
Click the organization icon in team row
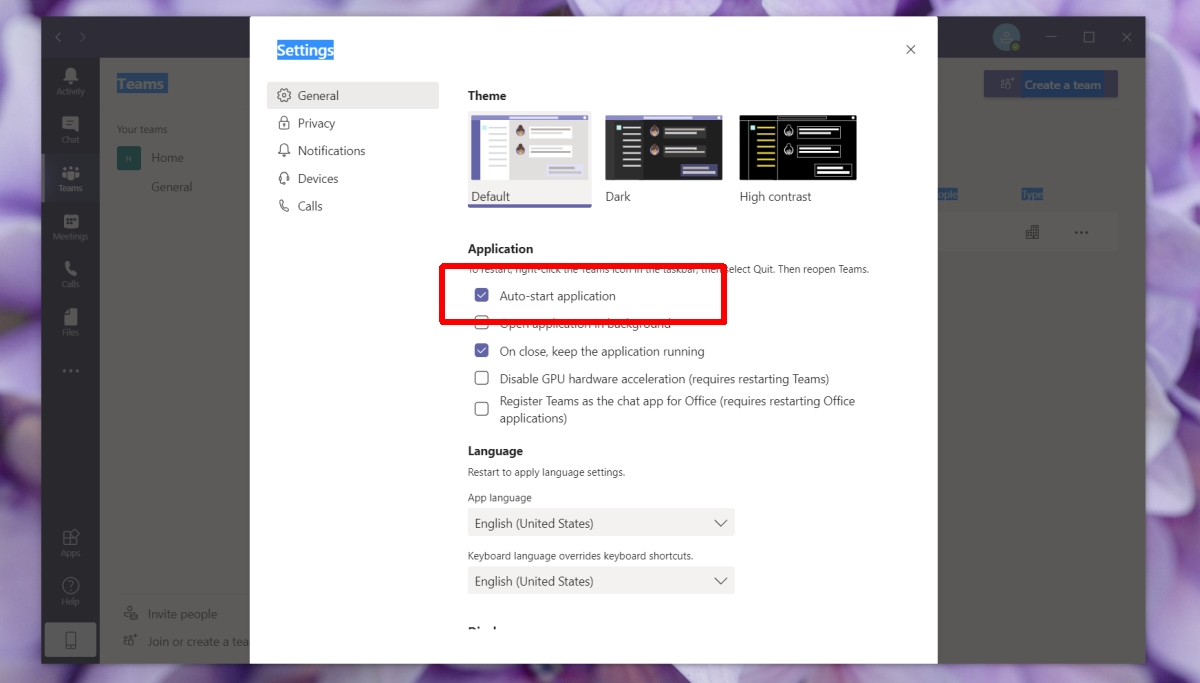(1032, 232)
